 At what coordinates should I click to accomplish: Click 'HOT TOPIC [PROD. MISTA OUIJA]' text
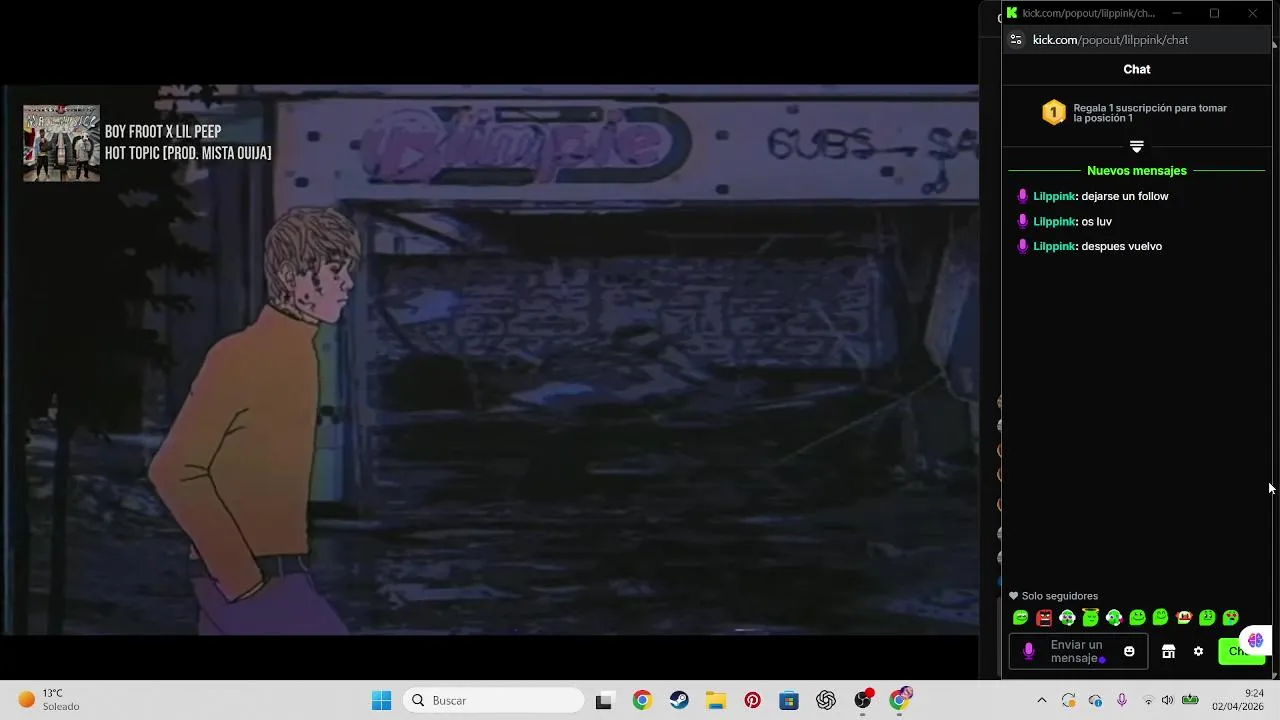pyautogui.click(x=188, y=153)
